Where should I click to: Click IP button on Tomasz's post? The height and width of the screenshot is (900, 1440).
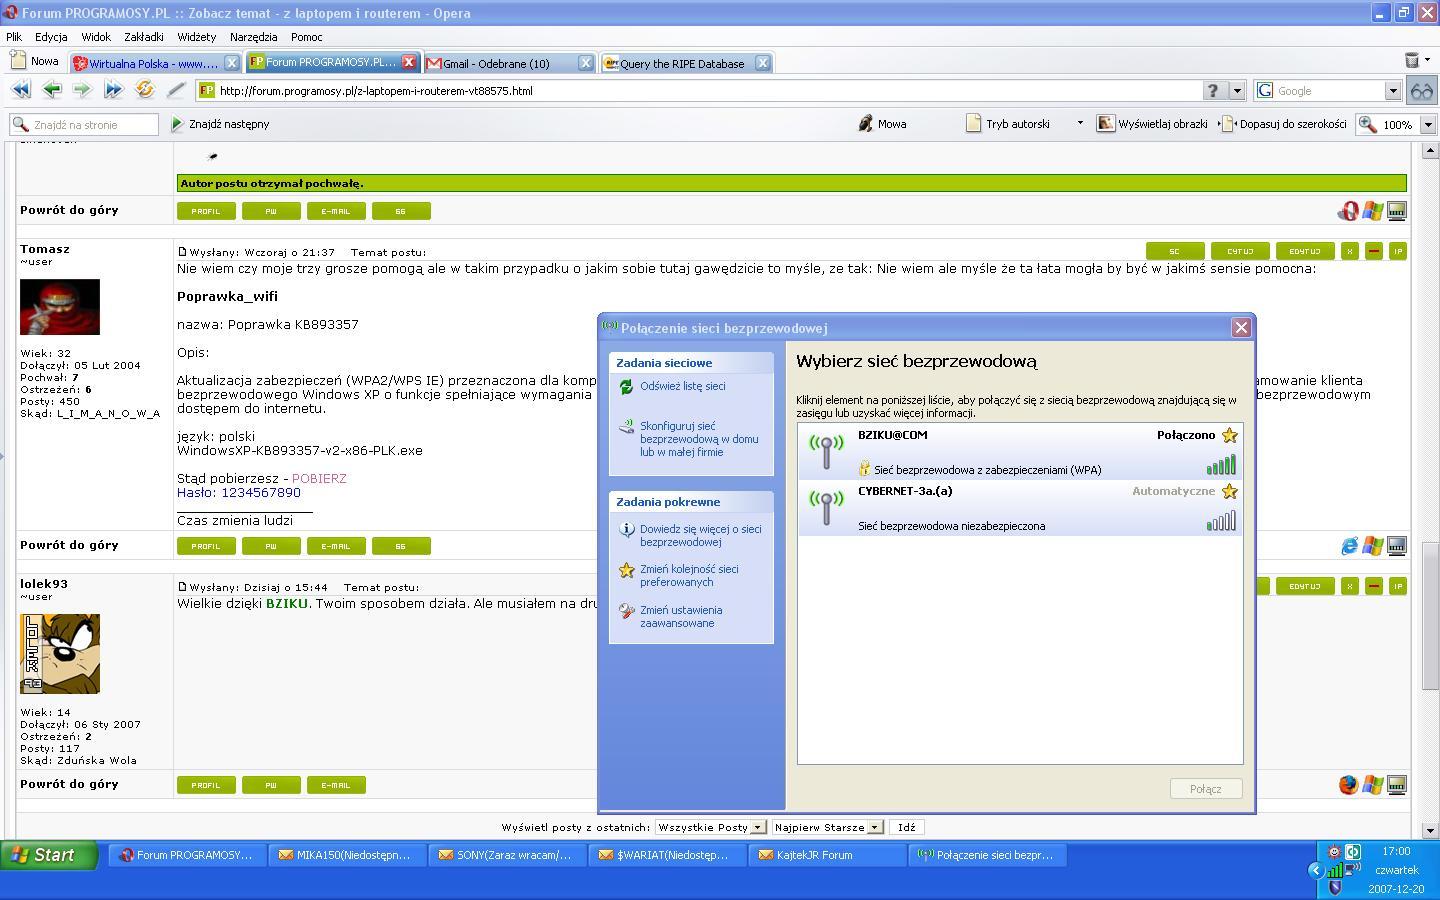1398,251
